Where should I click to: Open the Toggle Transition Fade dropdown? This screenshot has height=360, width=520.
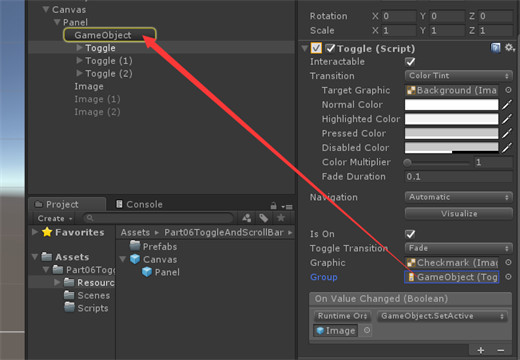click(x=459, y=248)
